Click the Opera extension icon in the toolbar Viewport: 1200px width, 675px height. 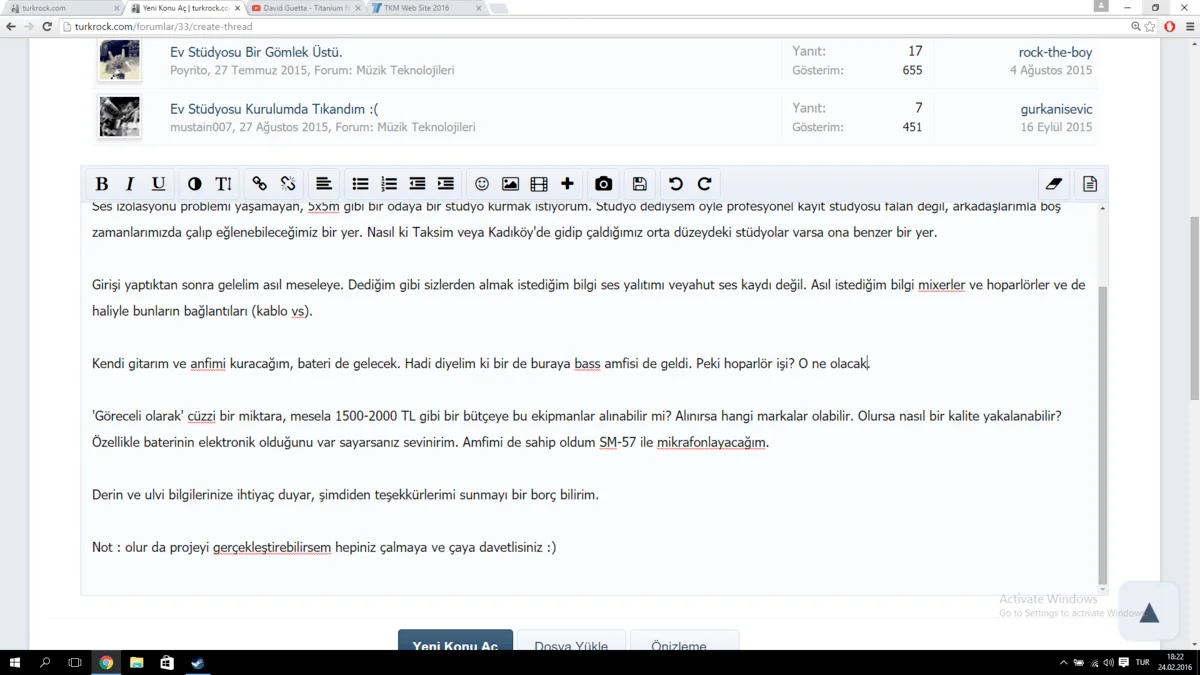(1170, 27)
